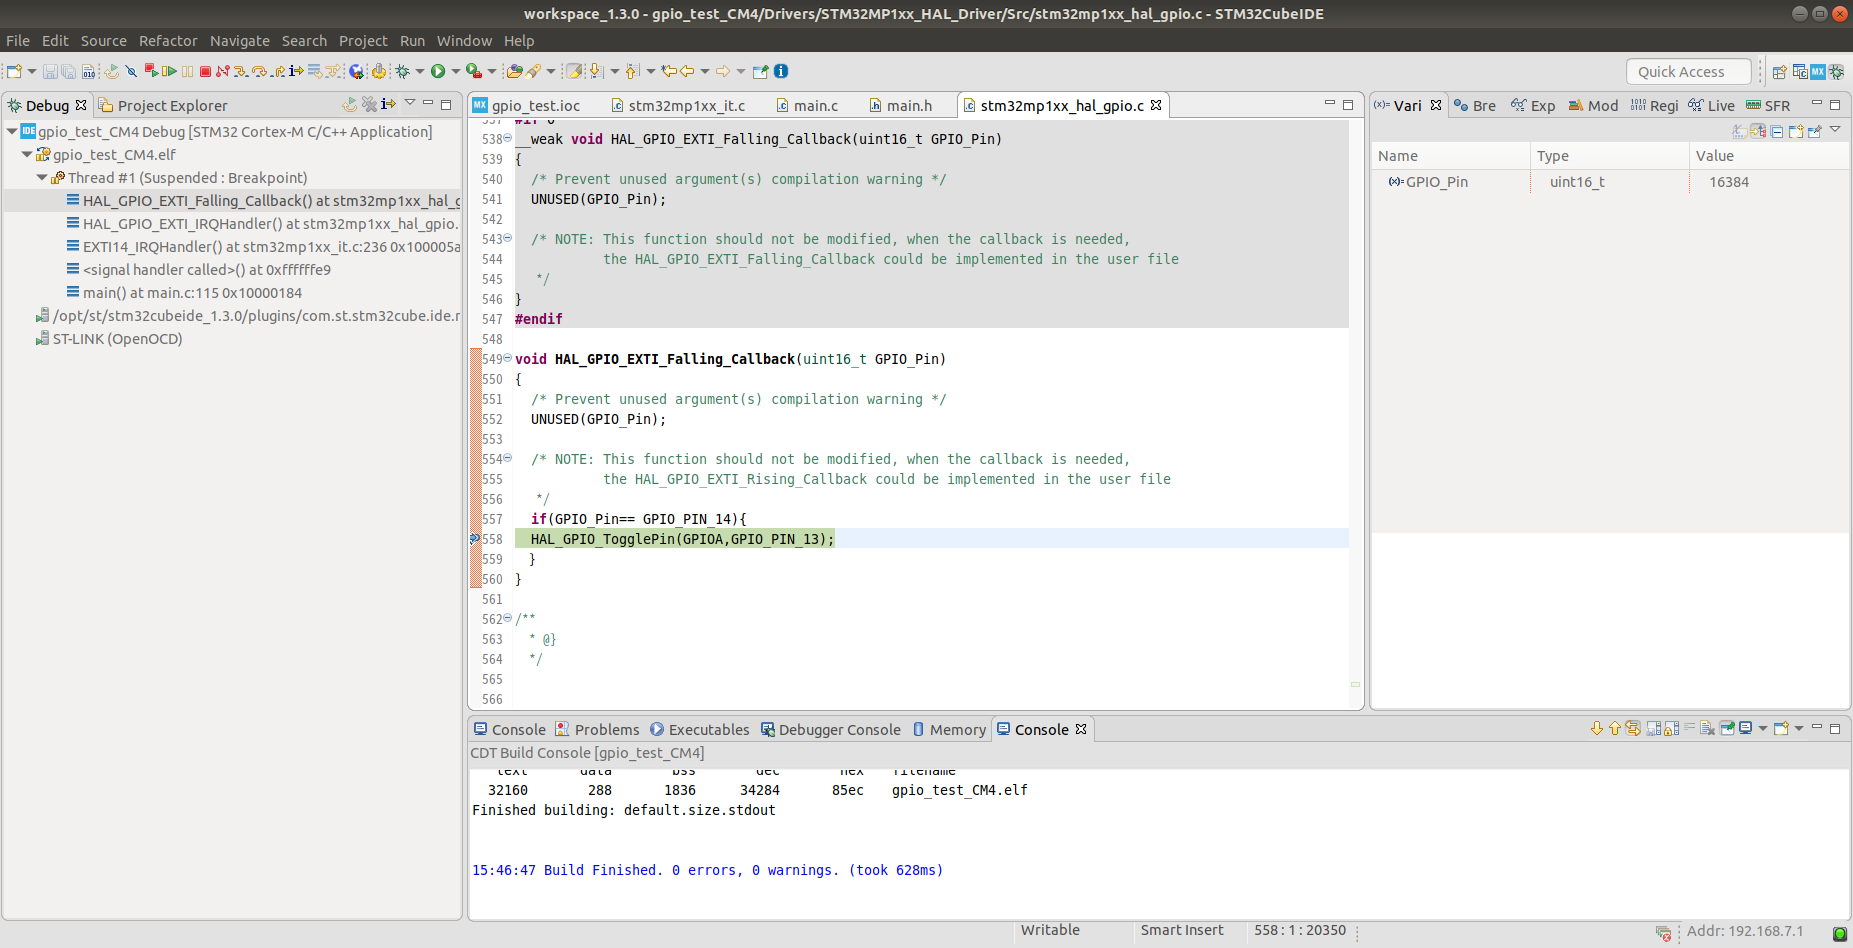Jump to next error in console
The height and width of the screenshot is (948, 1853).
click(x=1597, y=729)
